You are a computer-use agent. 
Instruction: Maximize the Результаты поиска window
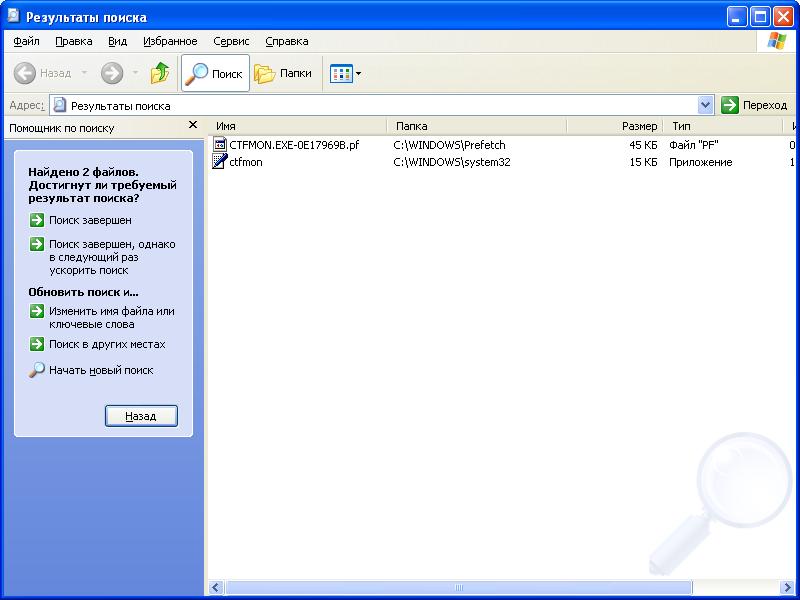click(760, 17)
